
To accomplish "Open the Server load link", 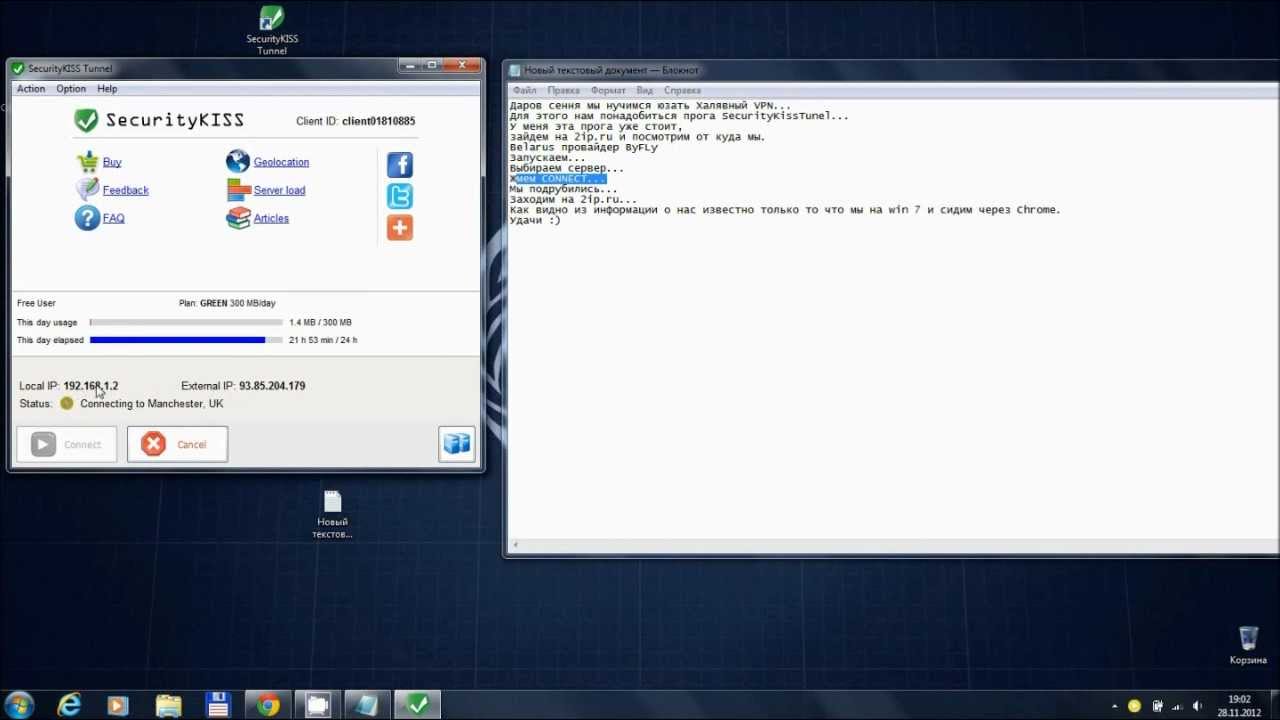I will (279, 190).
